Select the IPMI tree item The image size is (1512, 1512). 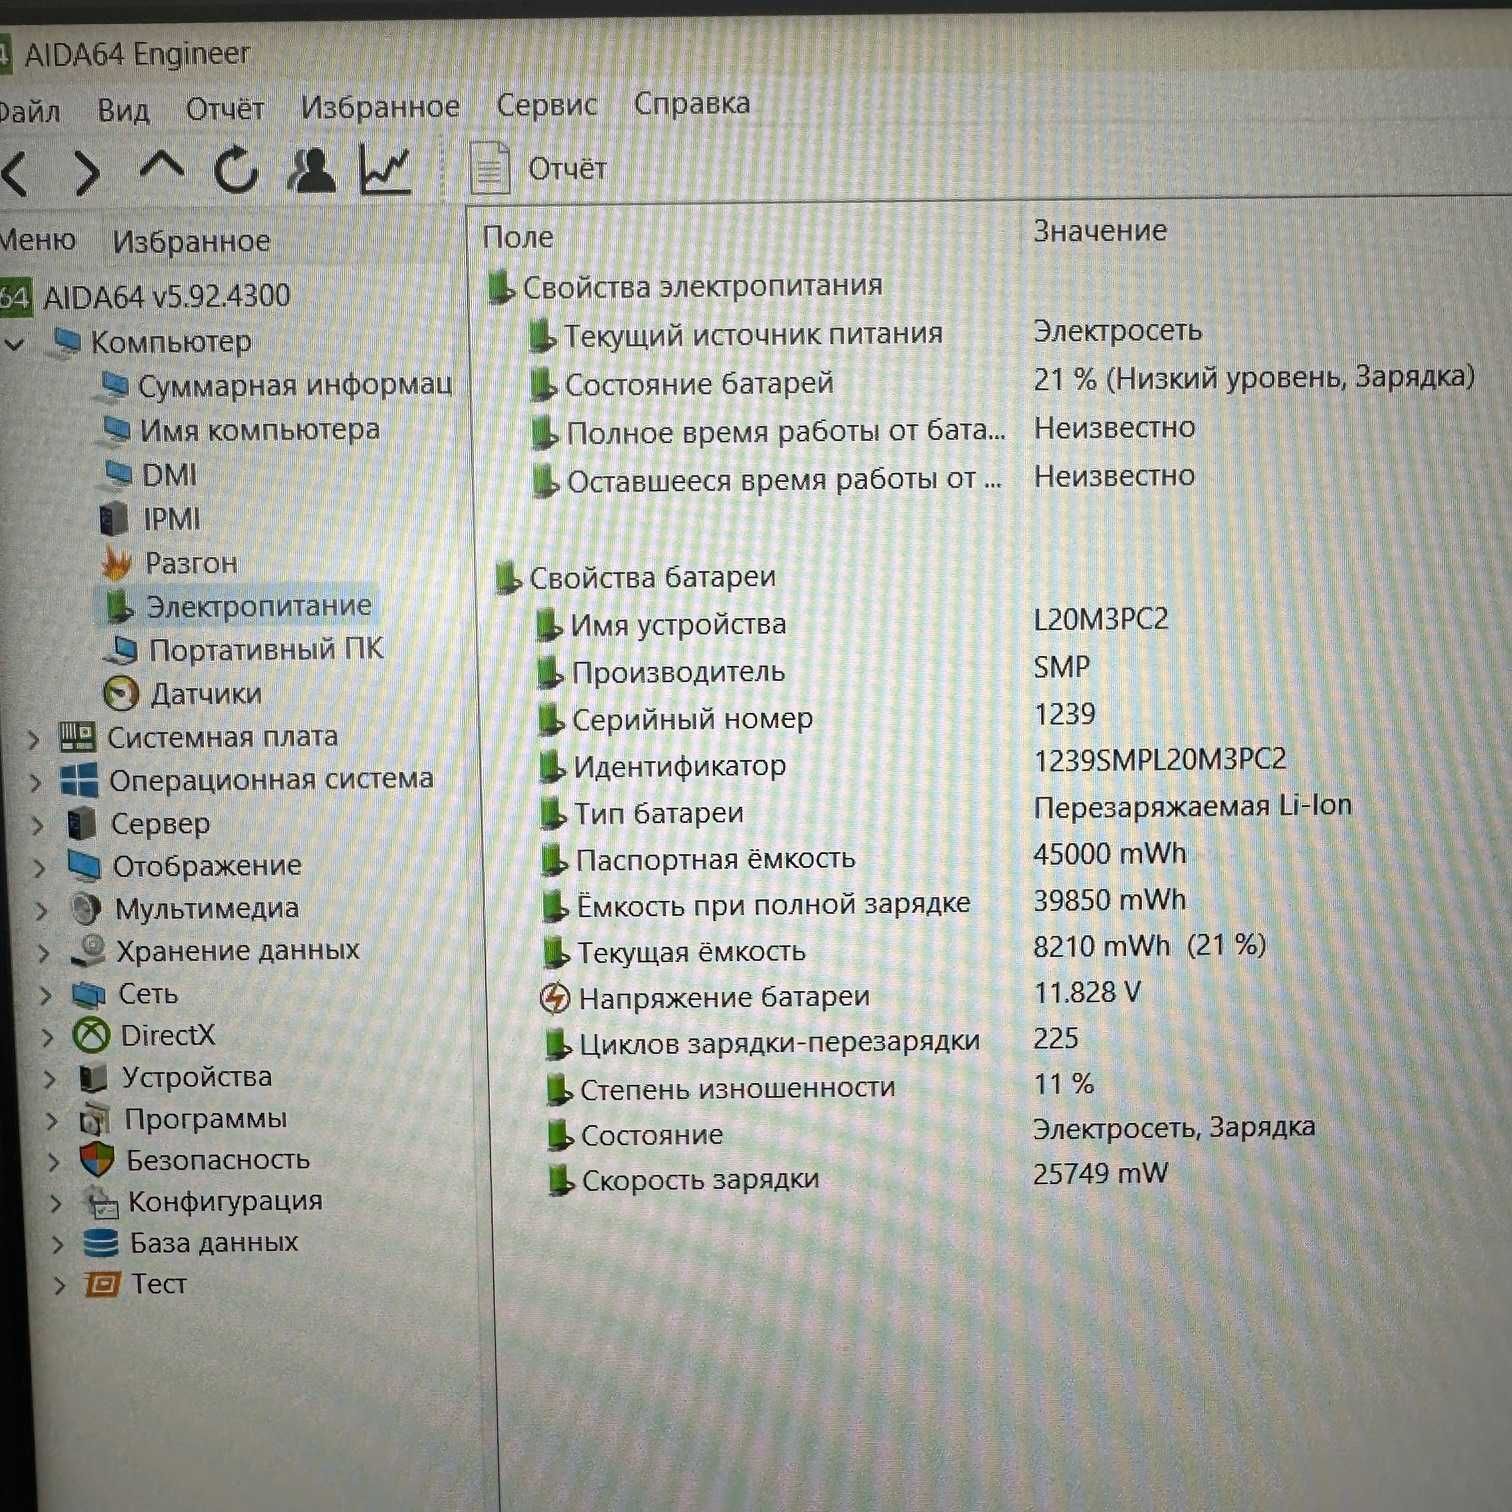[151, 519]
